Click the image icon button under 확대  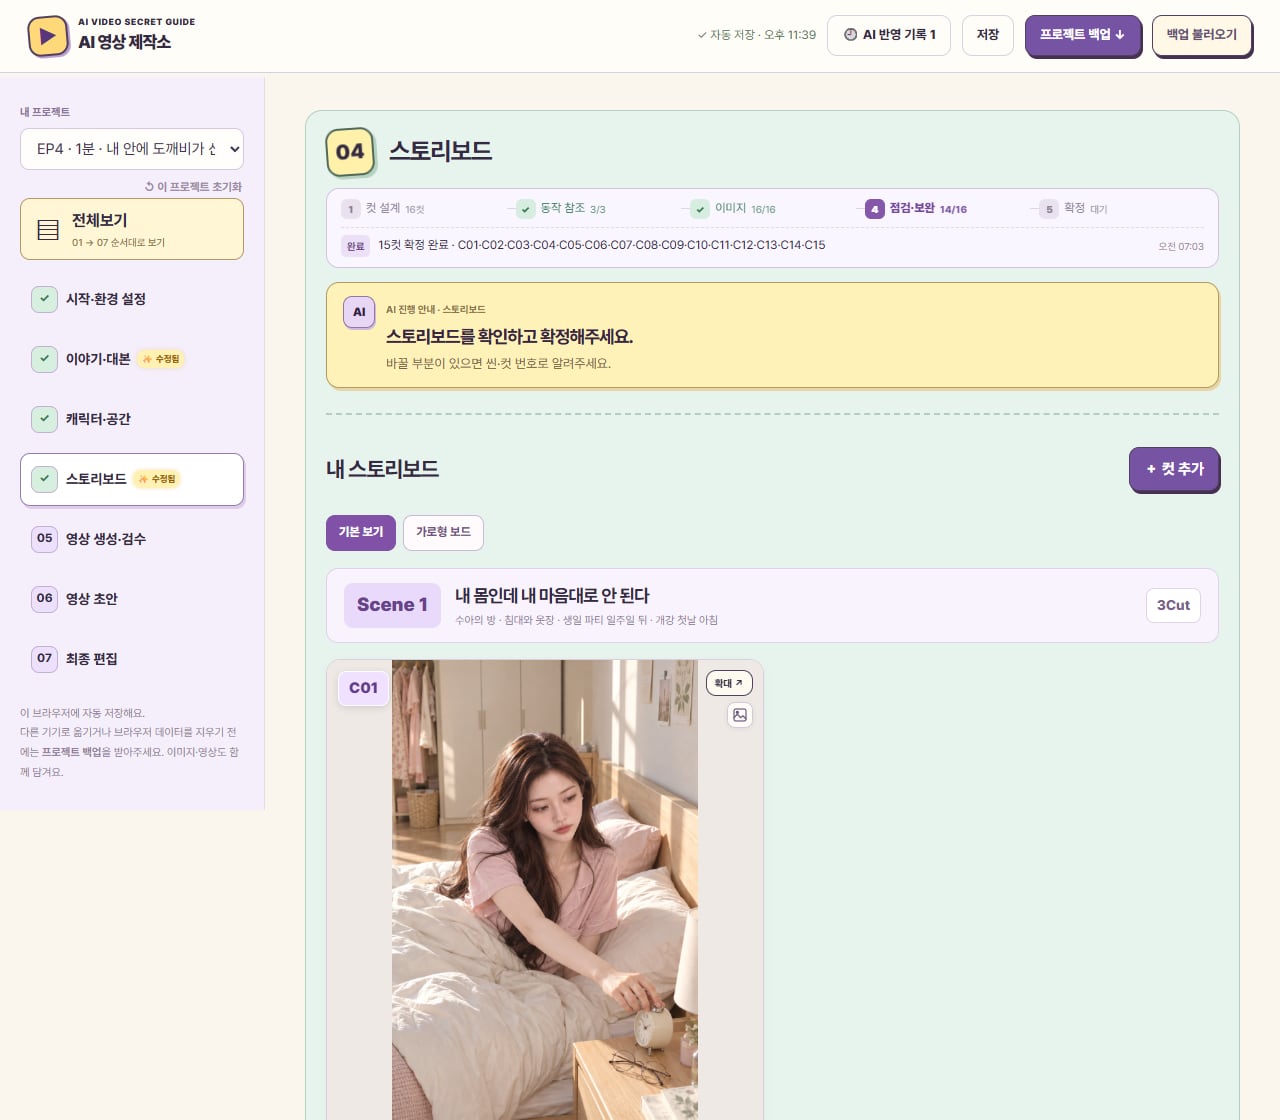(740, 715)
